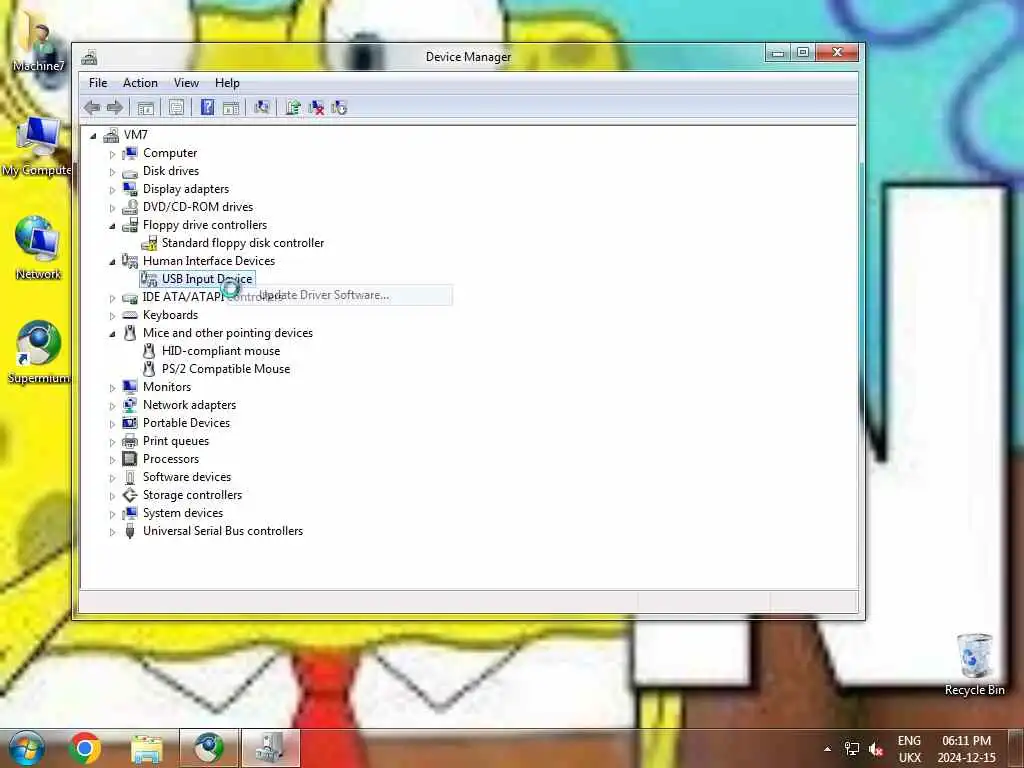Expand the Monitors category
The image size is (1024, 768).
coord(112,388)
